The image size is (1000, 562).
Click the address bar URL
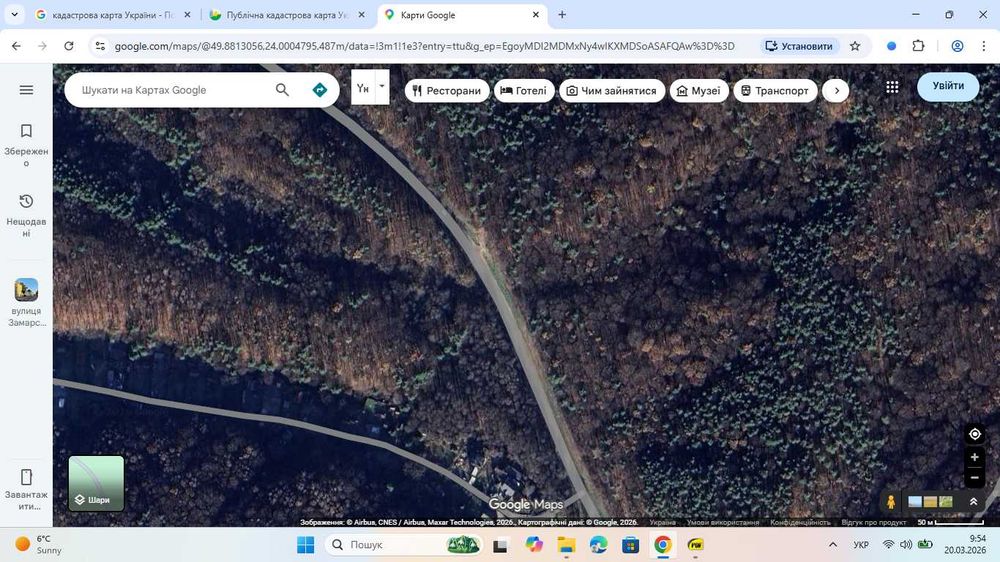click(x=424, y=46)
